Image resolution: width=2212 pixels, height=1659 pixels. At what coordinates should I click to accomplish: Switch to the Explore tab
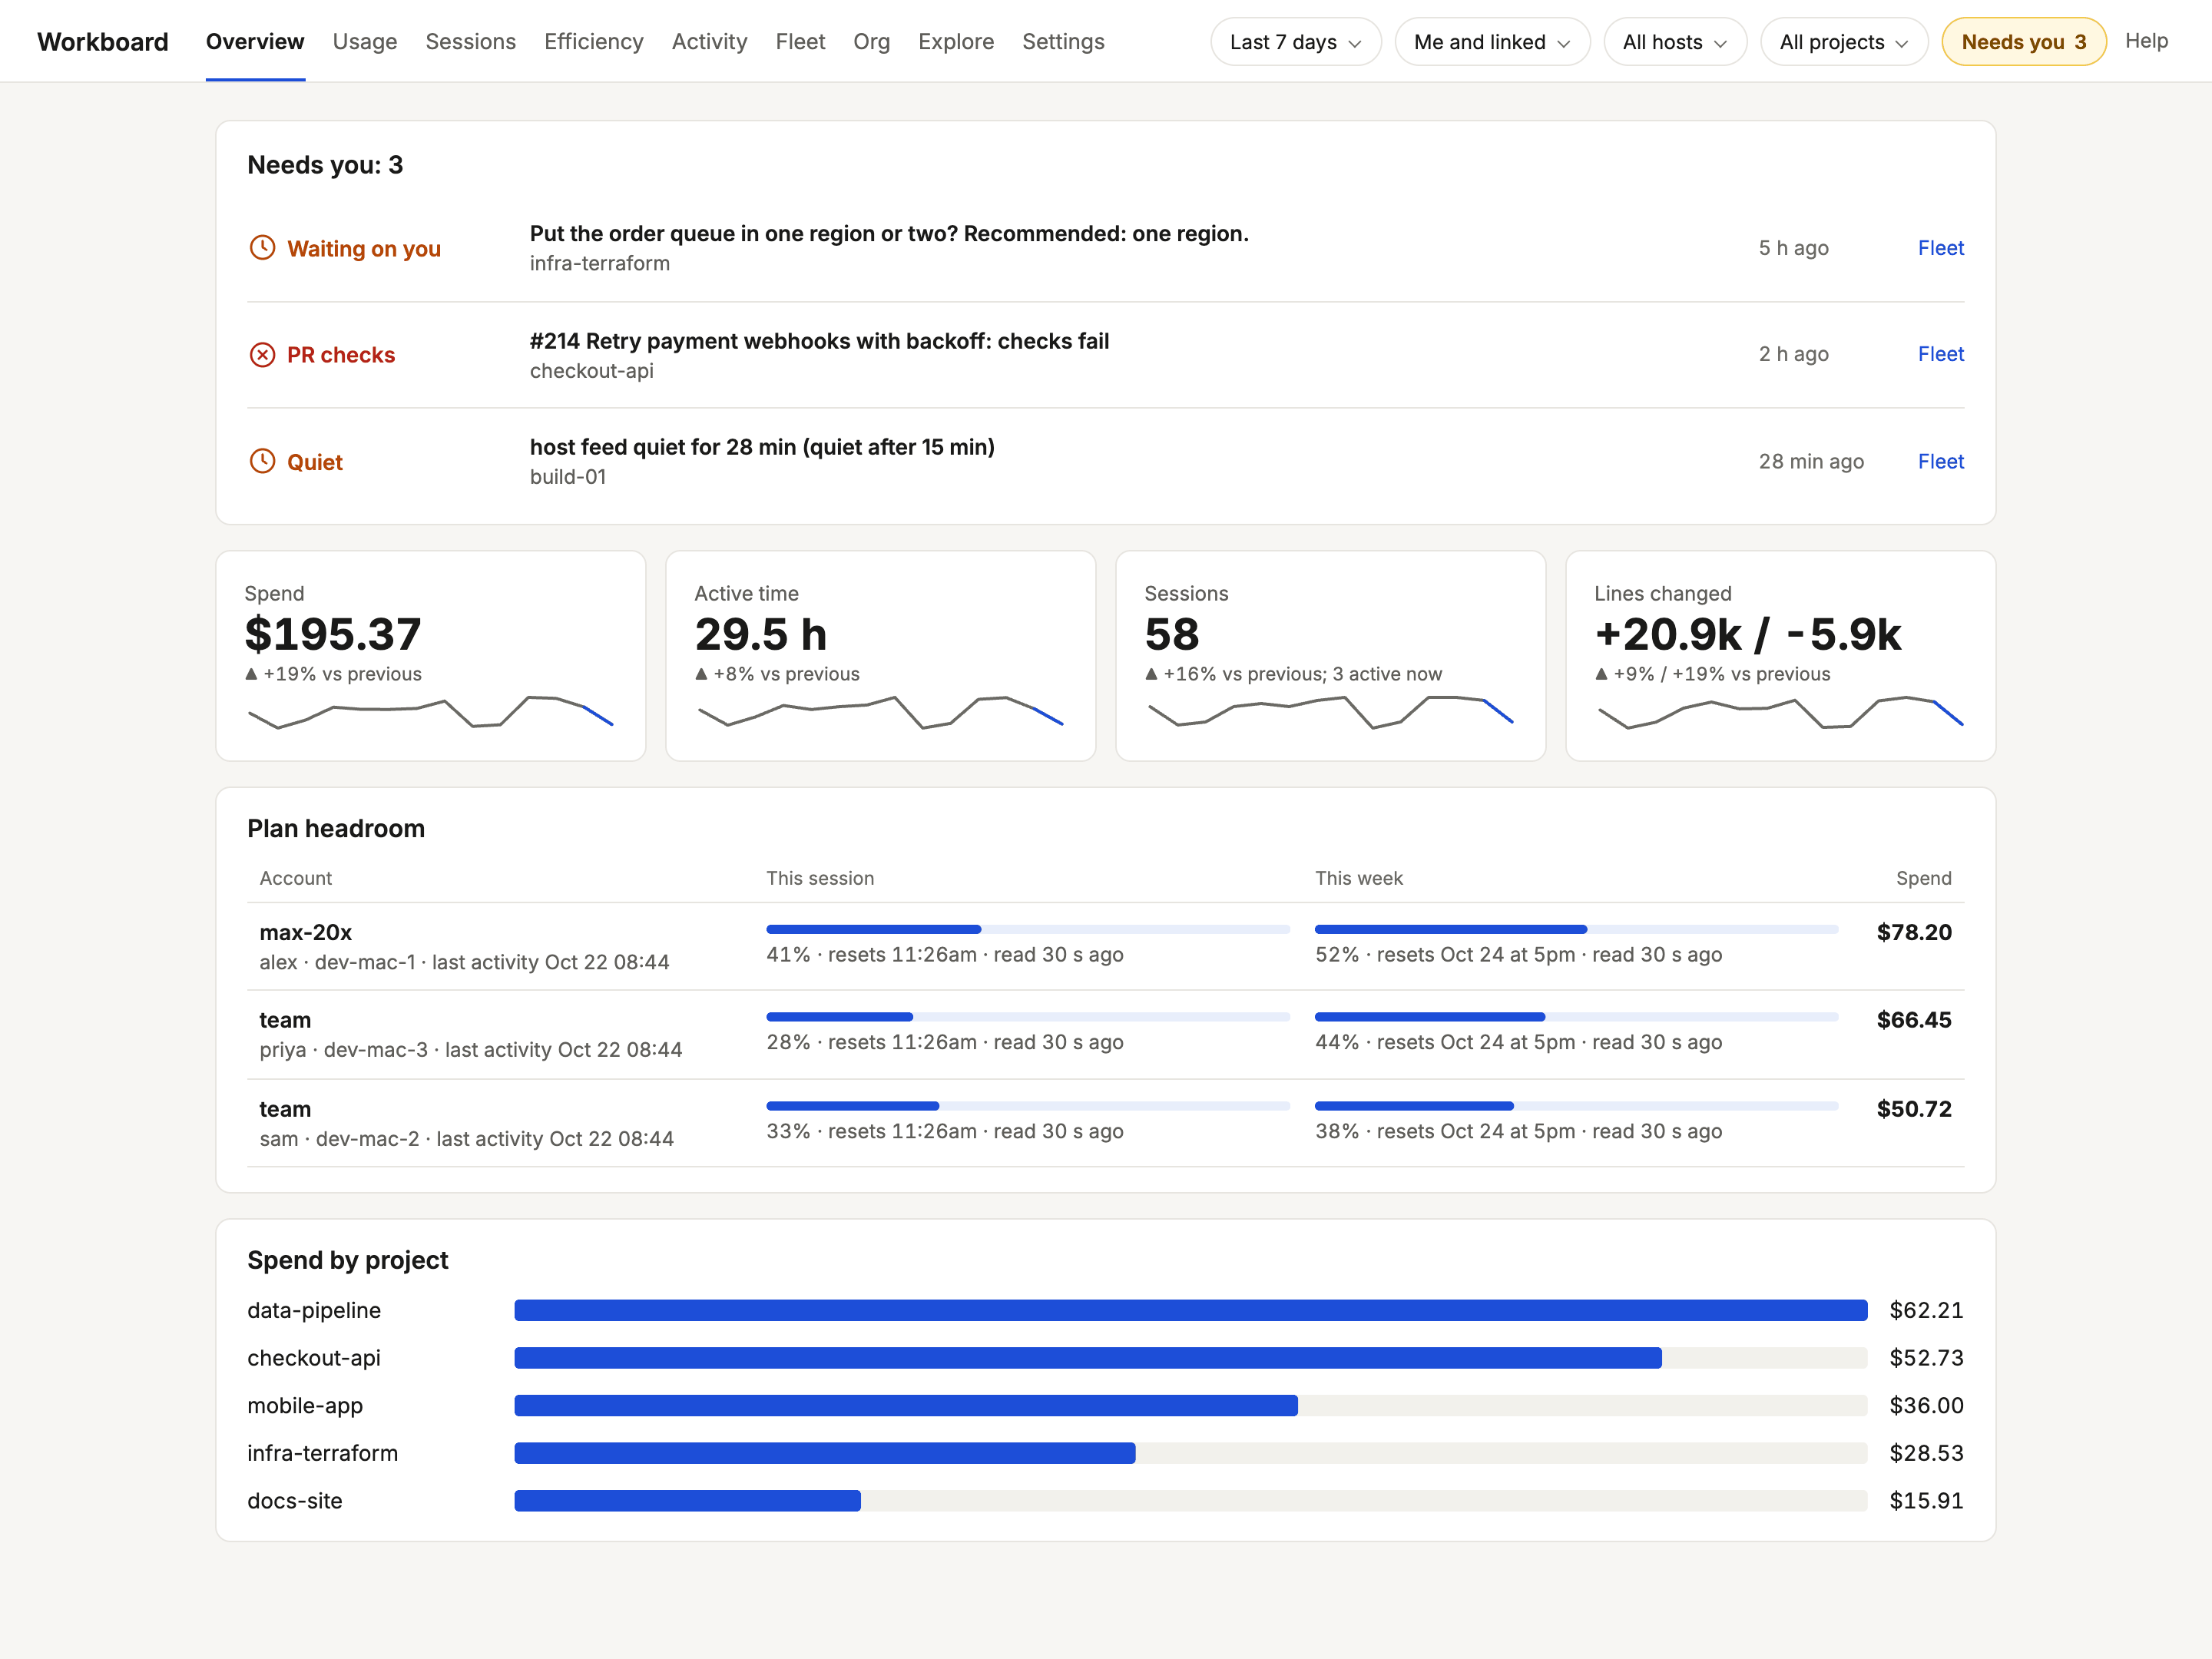click(x=956, y=42)
